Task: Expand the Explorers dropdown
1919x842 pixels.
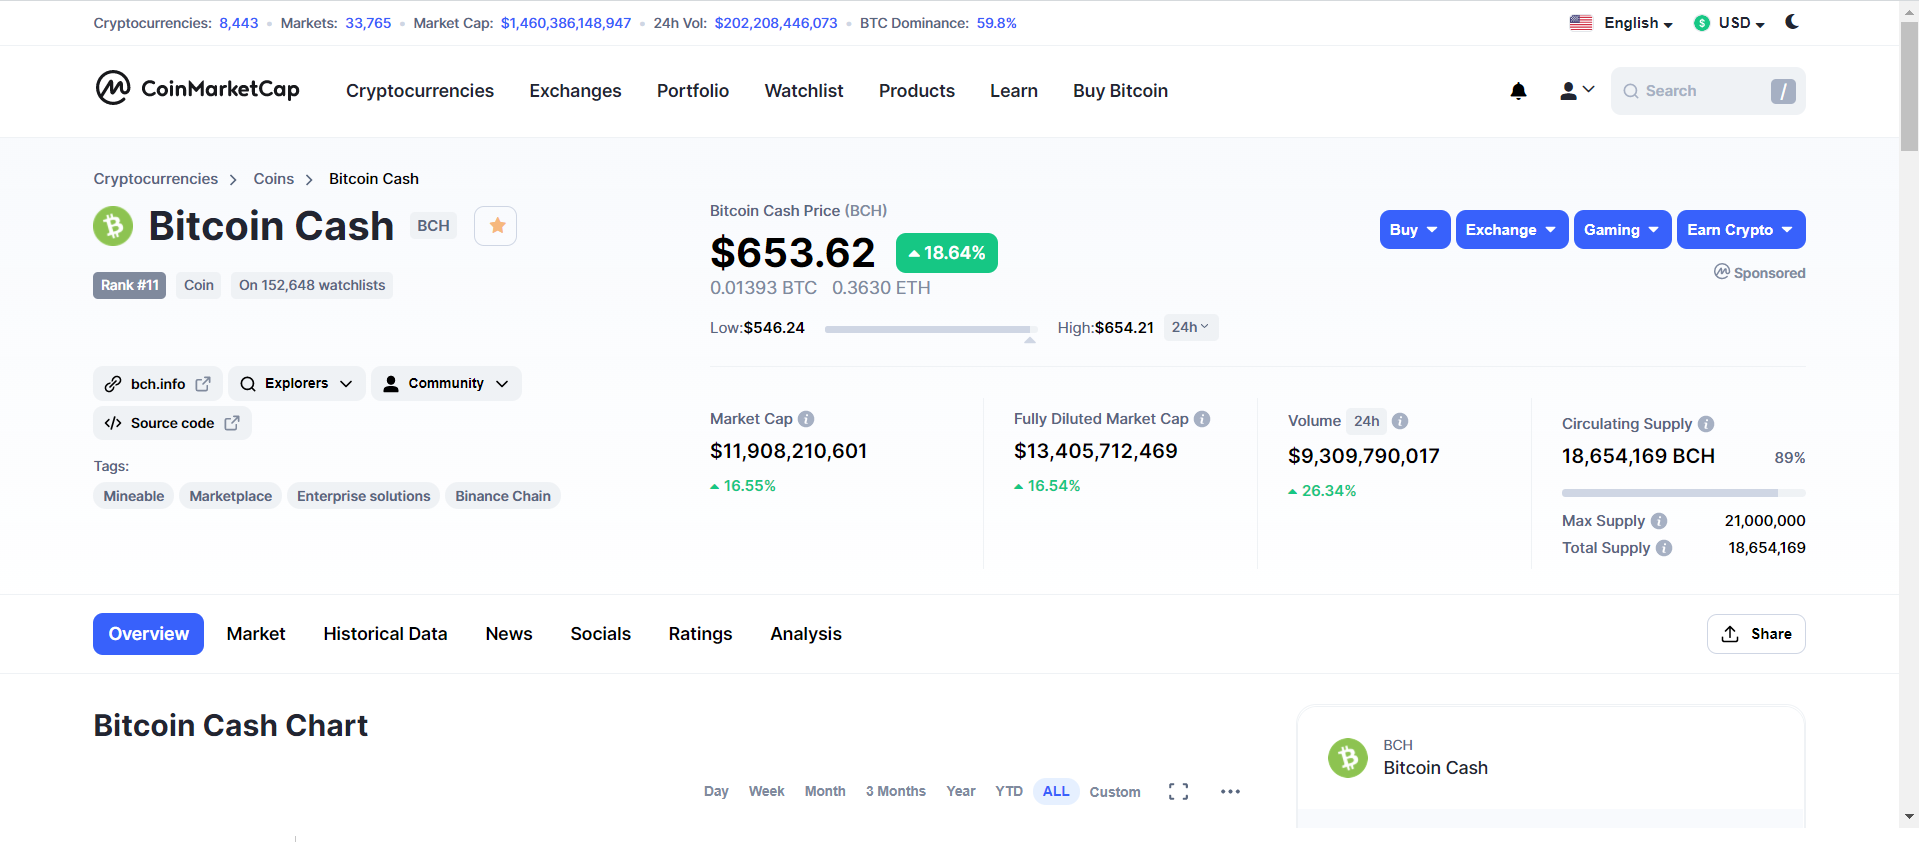Action: click(x=296, y=384)
